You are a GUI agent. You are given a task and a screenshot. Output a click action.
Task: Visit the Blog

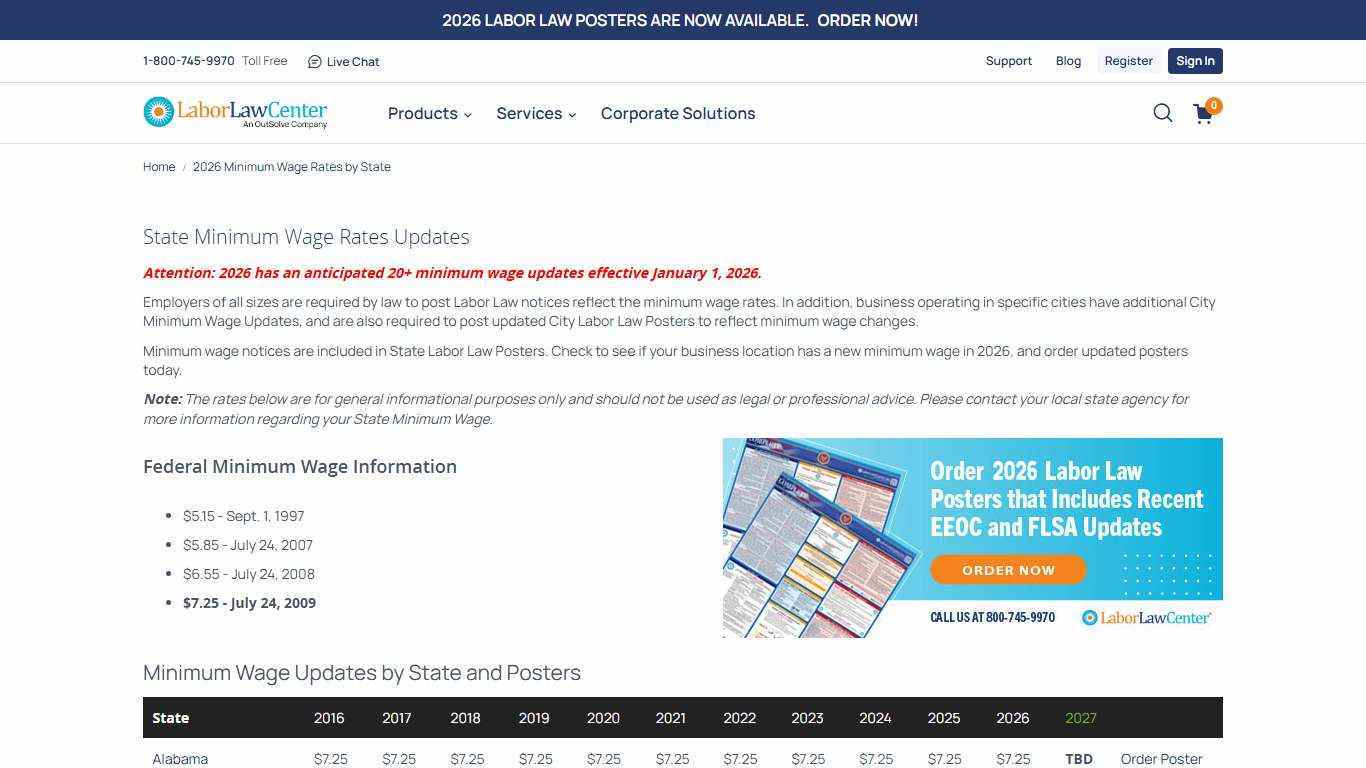(1068, 61)
